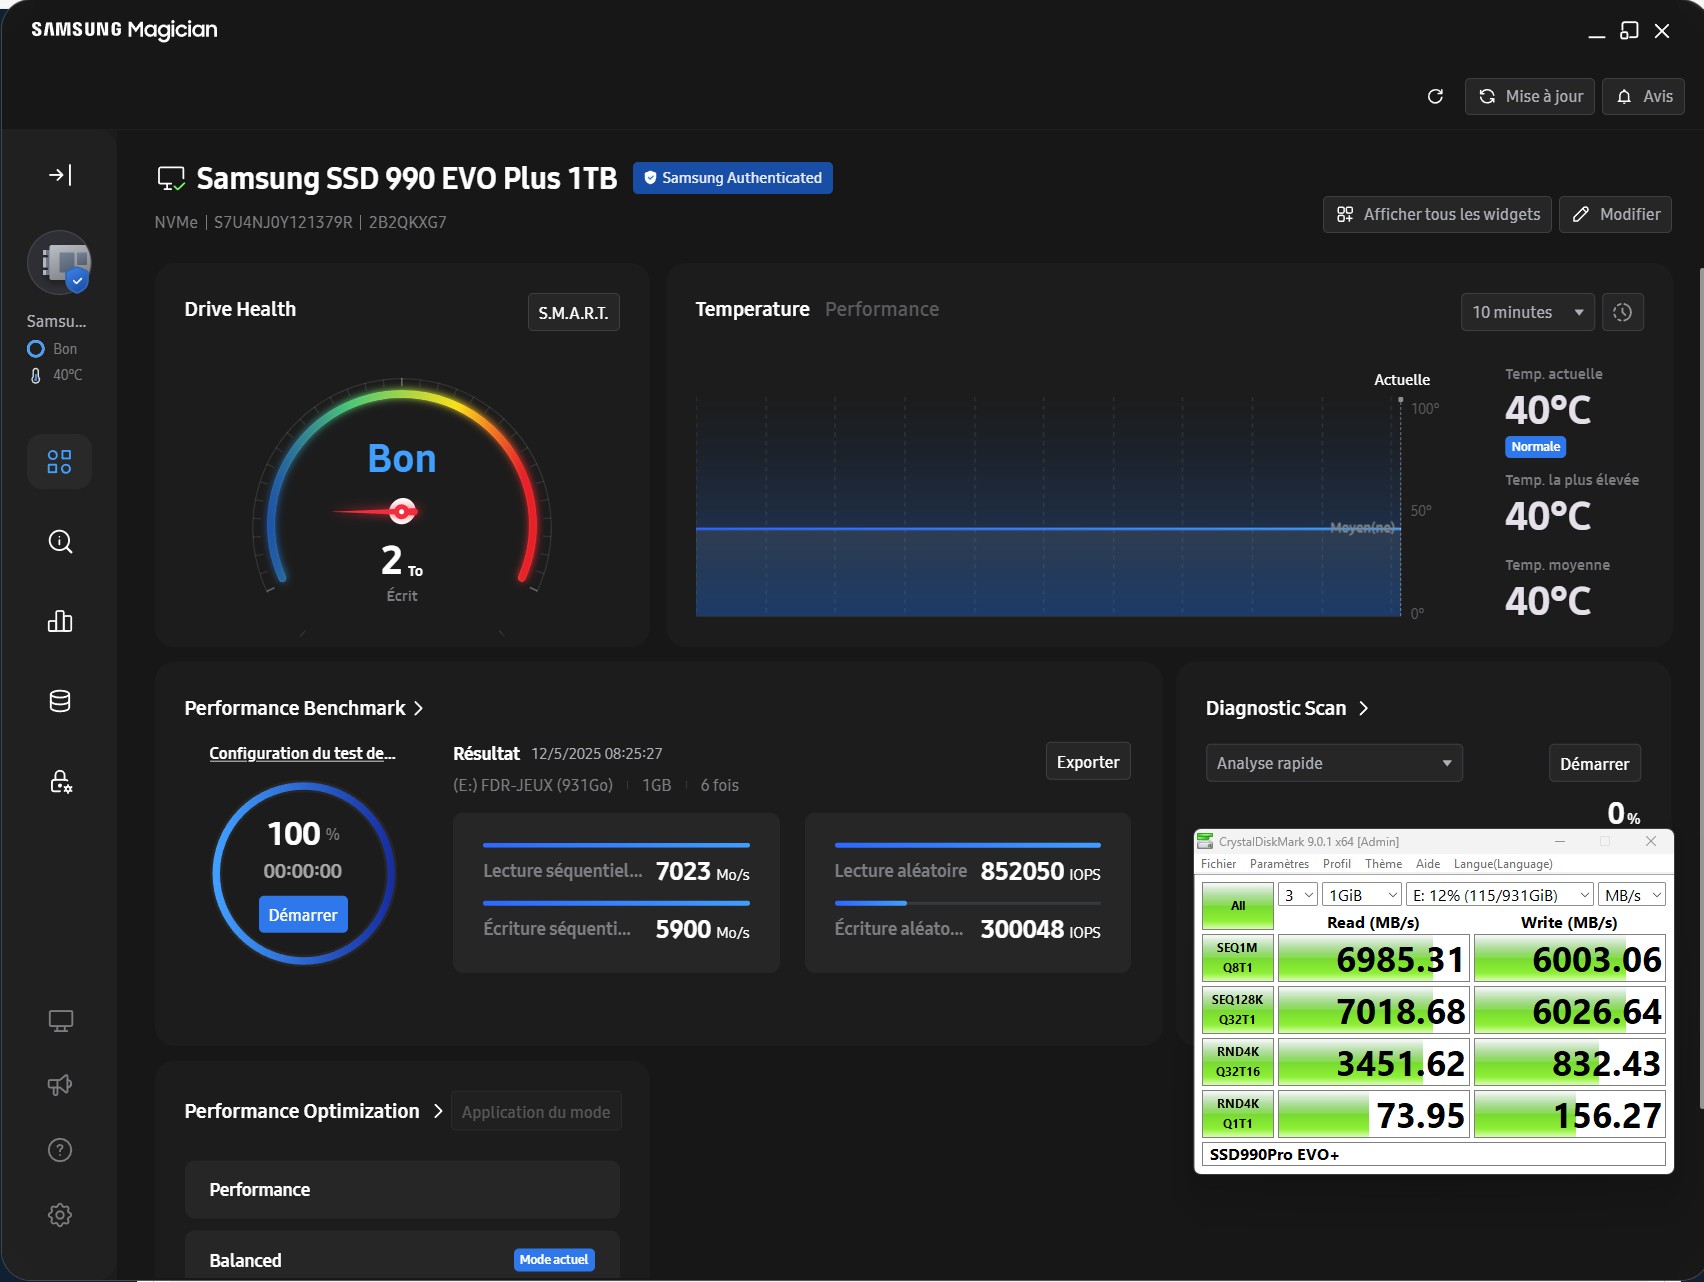Open the help question mark icon
The width and height of the screenshot is (1704, 1282).
[x=60, y=1150]
